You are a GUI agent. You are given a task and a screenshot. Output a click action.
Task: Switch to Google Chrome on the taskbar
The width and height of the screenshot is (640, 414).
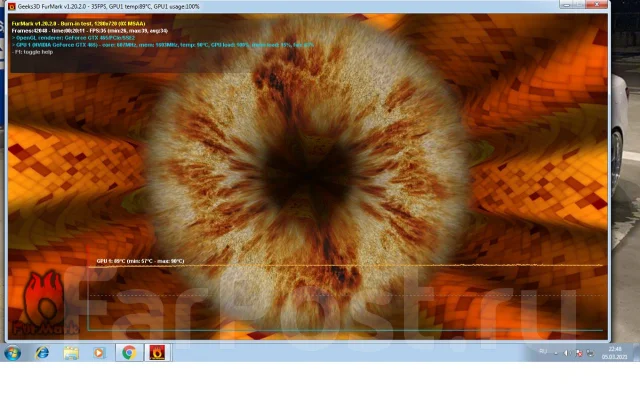129,353
